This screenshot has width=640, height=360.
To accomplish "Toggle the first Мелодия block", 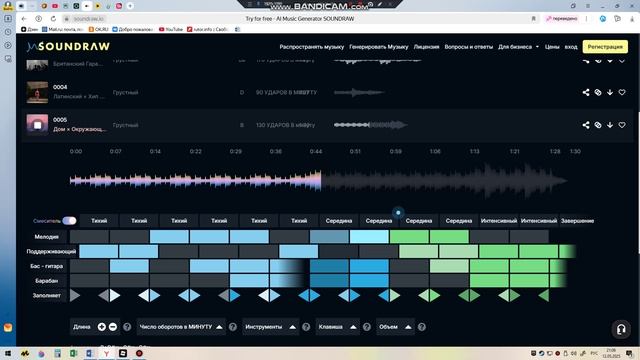I will tap(89, 237).
